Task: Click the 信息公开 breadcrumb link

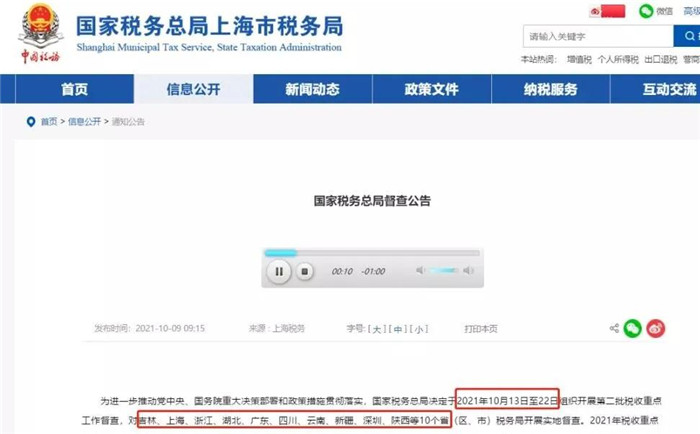Action: coord(84,121)
